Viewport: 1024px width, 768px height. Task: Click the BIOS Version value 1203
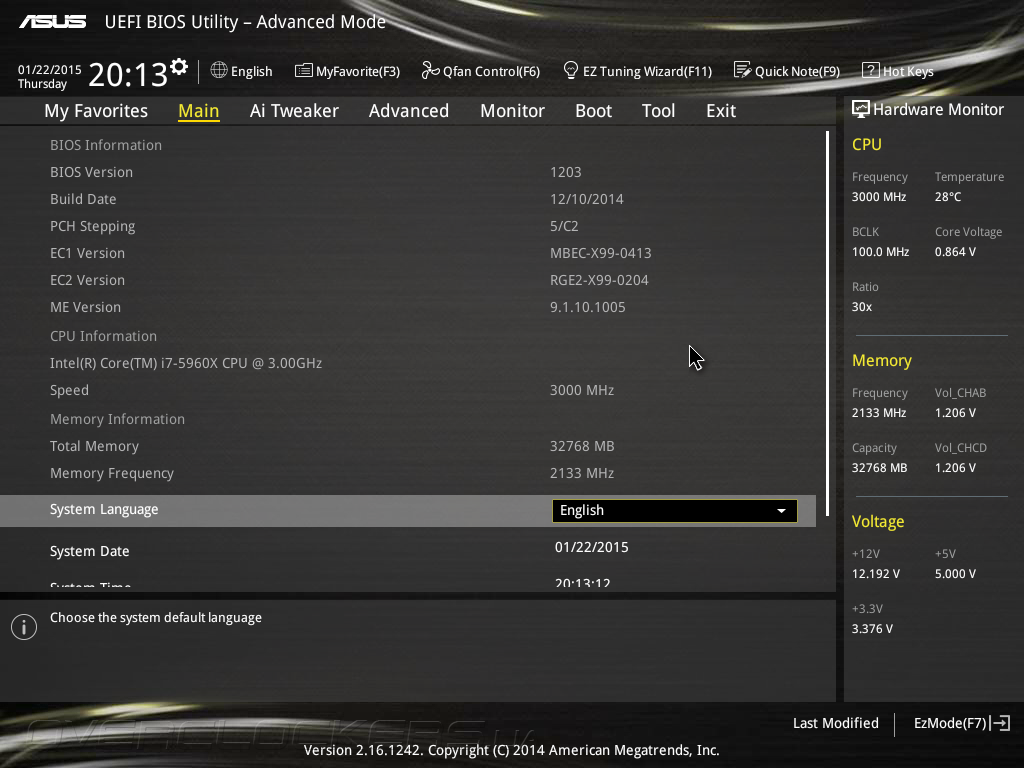566,172
